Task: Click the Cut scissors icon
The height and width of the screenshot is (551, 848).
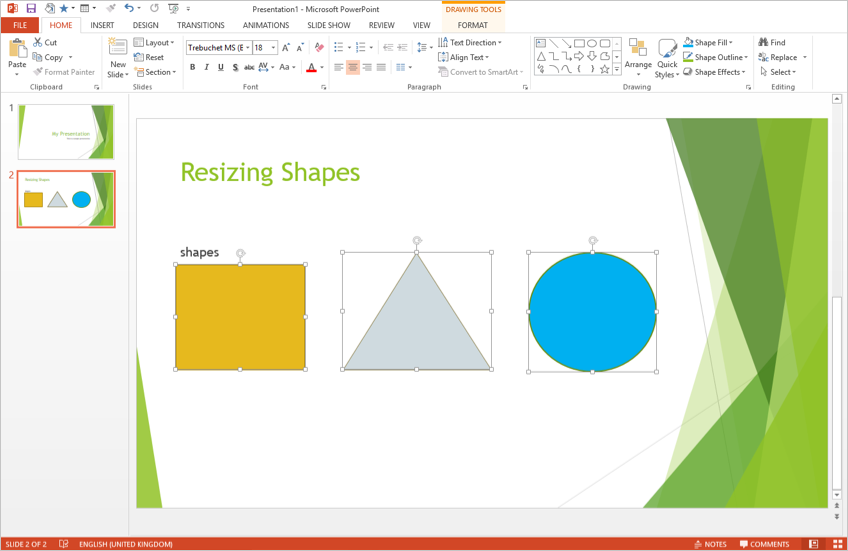Action: click(37, 43)
